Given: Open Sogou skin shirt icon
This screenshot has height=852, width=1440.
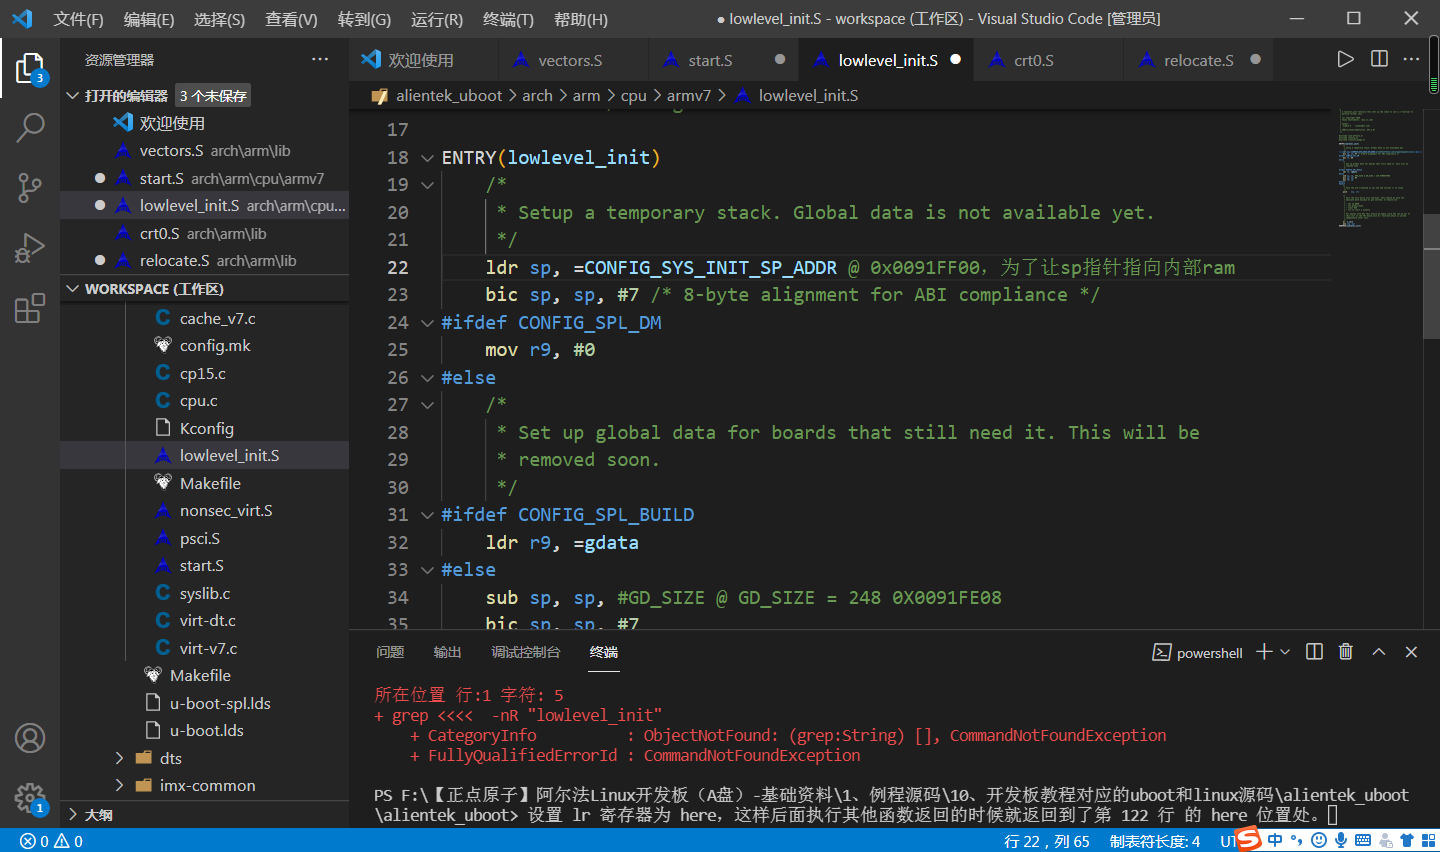Looking at the screenshot, I should click(1407, 841).
